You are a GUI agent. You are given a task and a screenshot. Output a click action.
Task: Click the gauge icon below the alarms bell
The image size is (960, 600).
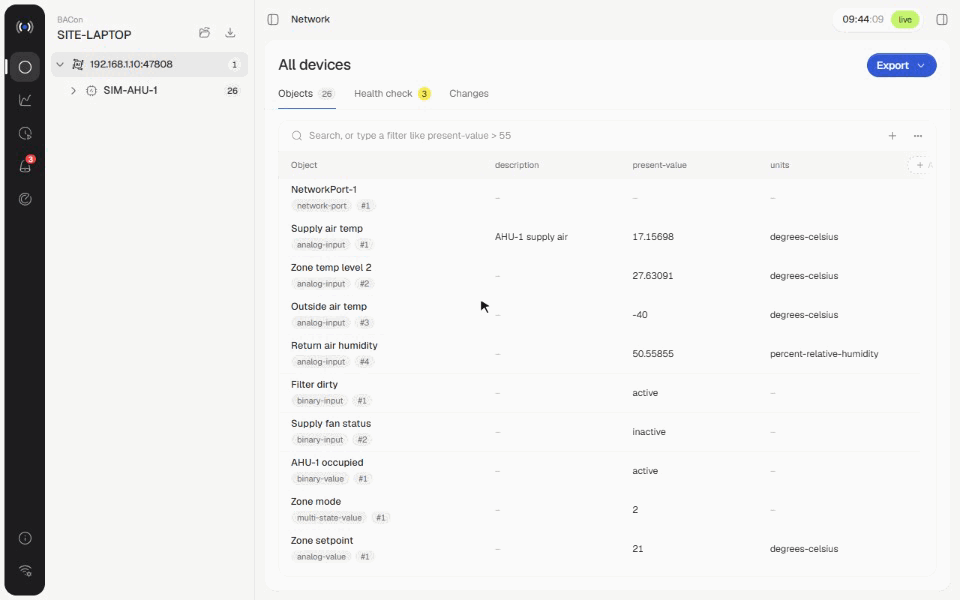(25, 199)
